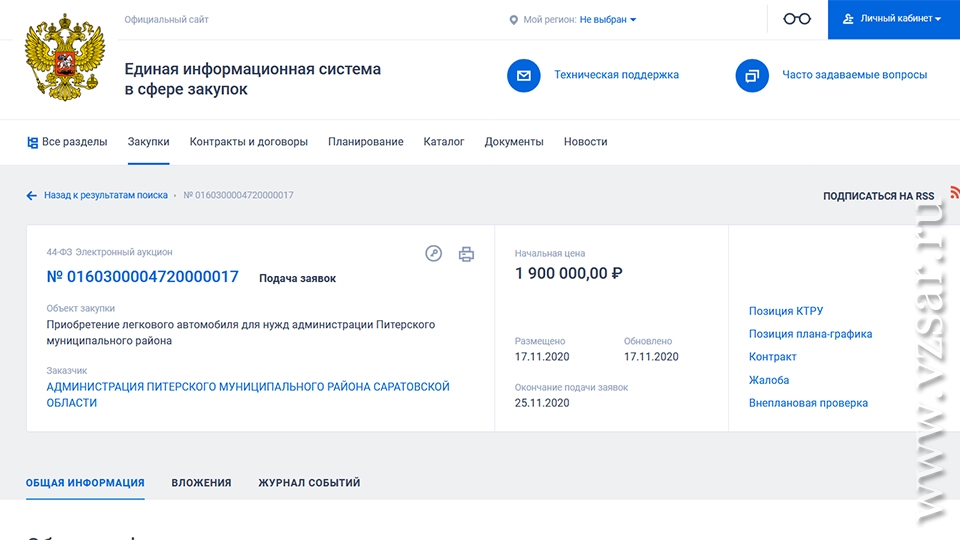
Task: Open the Документы menu item
Action: coord(514,142)
